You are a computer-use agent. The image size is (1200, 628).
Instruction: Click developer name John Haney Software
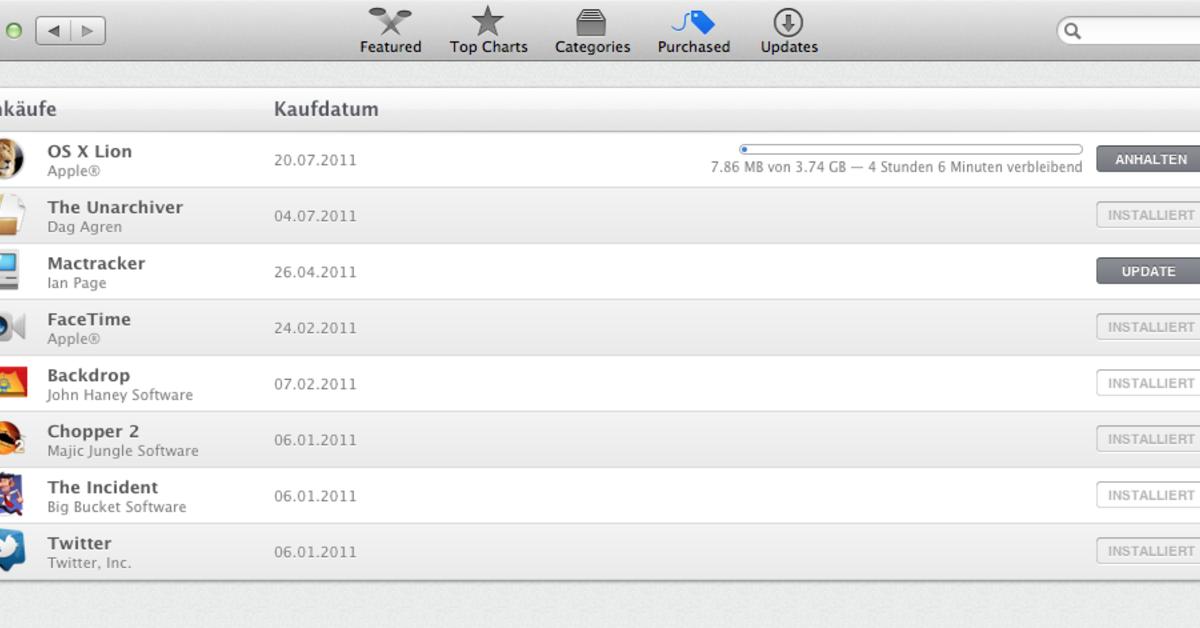click(x=120, y=395)
